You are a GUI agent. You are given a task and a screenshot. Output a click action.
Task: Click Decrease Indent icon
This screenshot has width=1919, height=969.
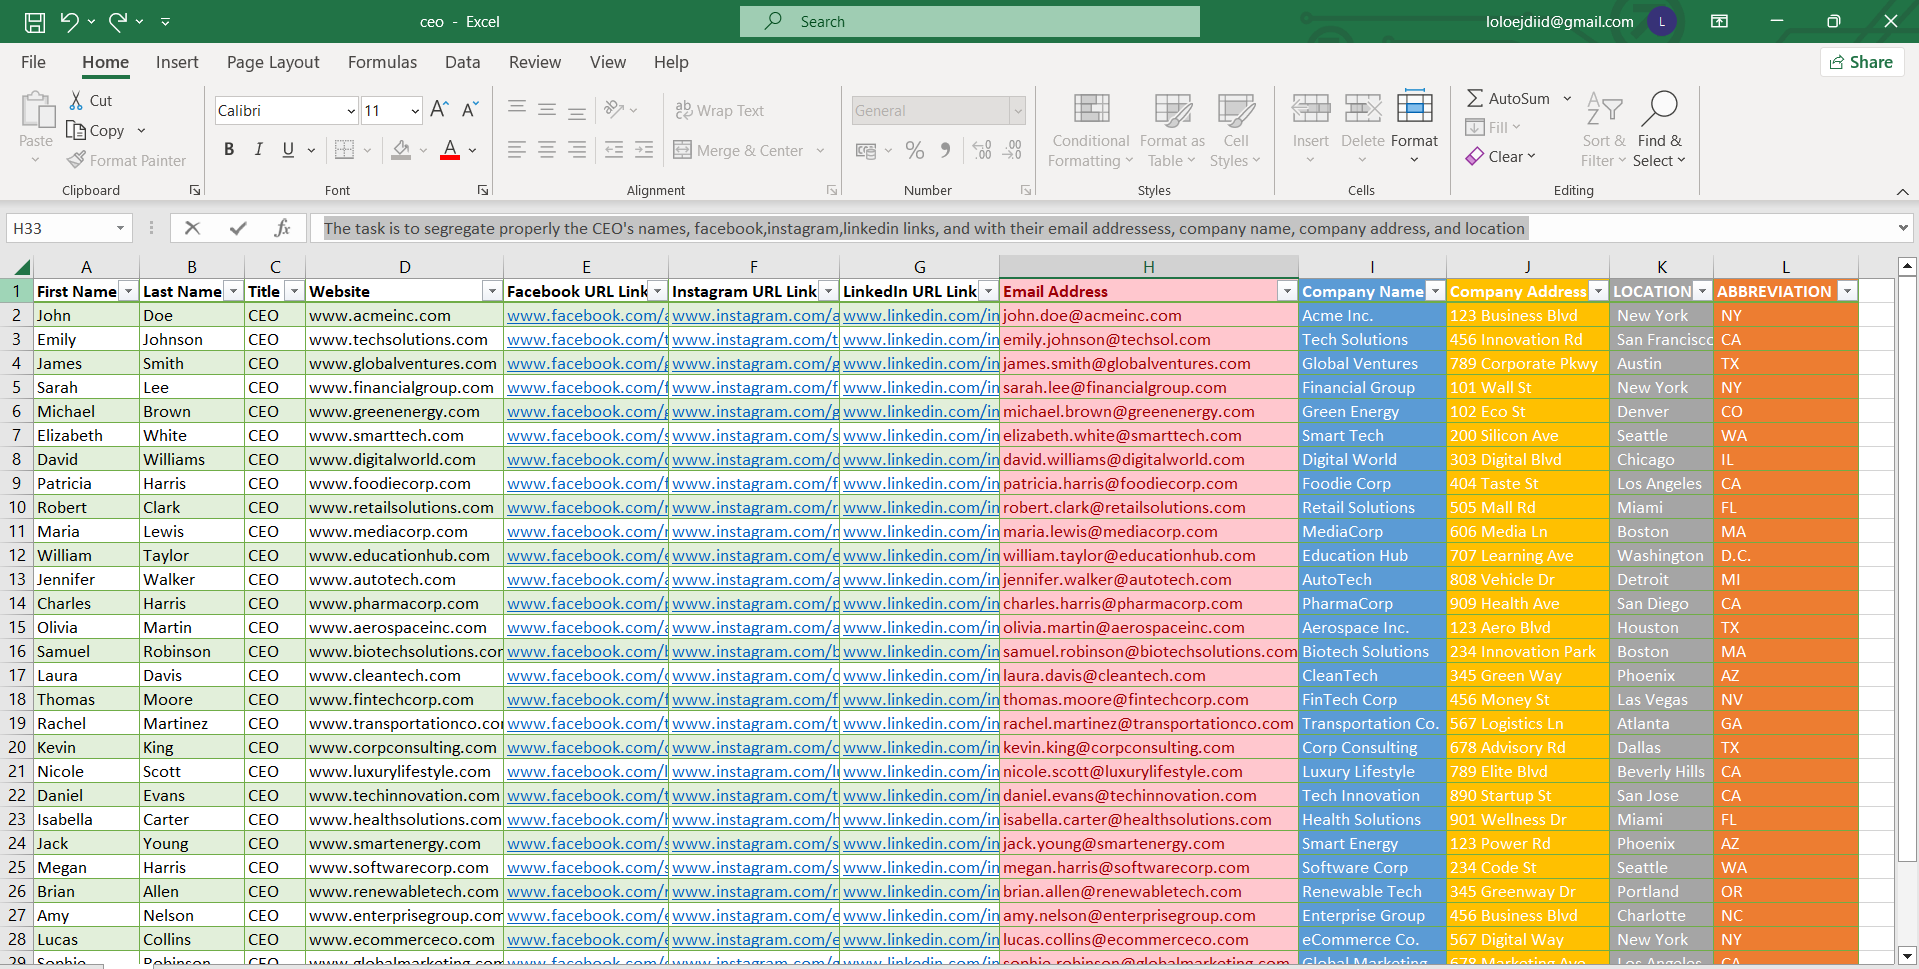(x=614, y=150)
